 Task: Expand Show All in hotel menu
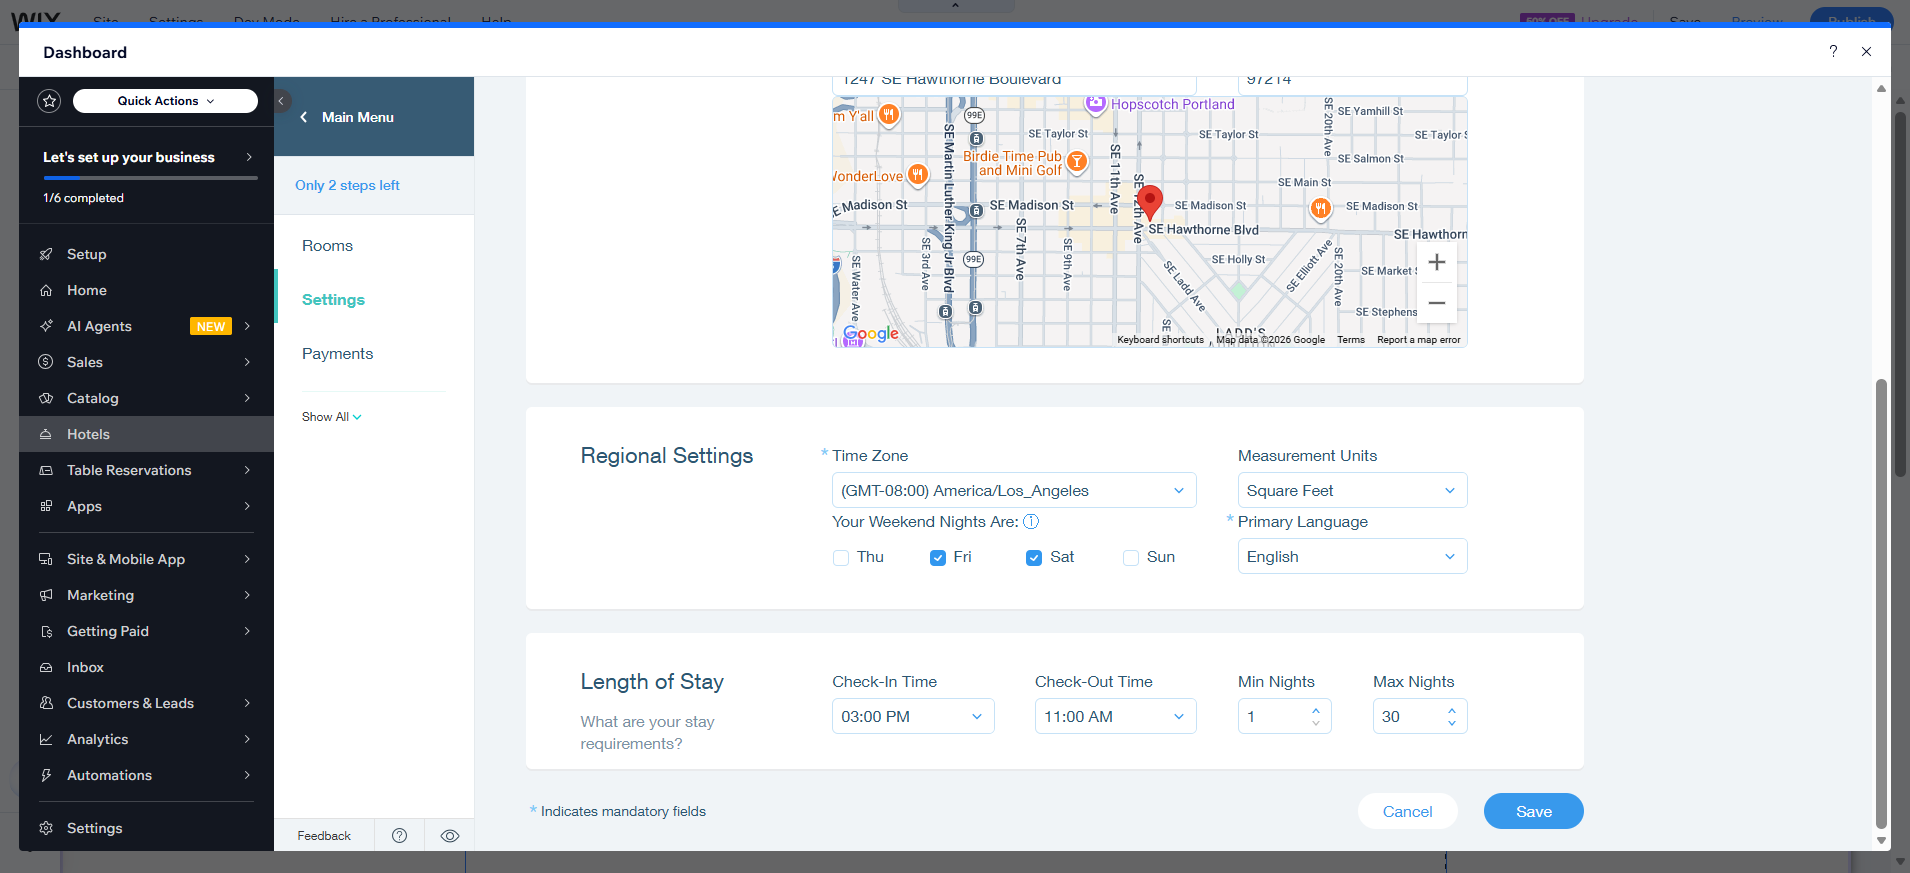(x=331, y=417)
